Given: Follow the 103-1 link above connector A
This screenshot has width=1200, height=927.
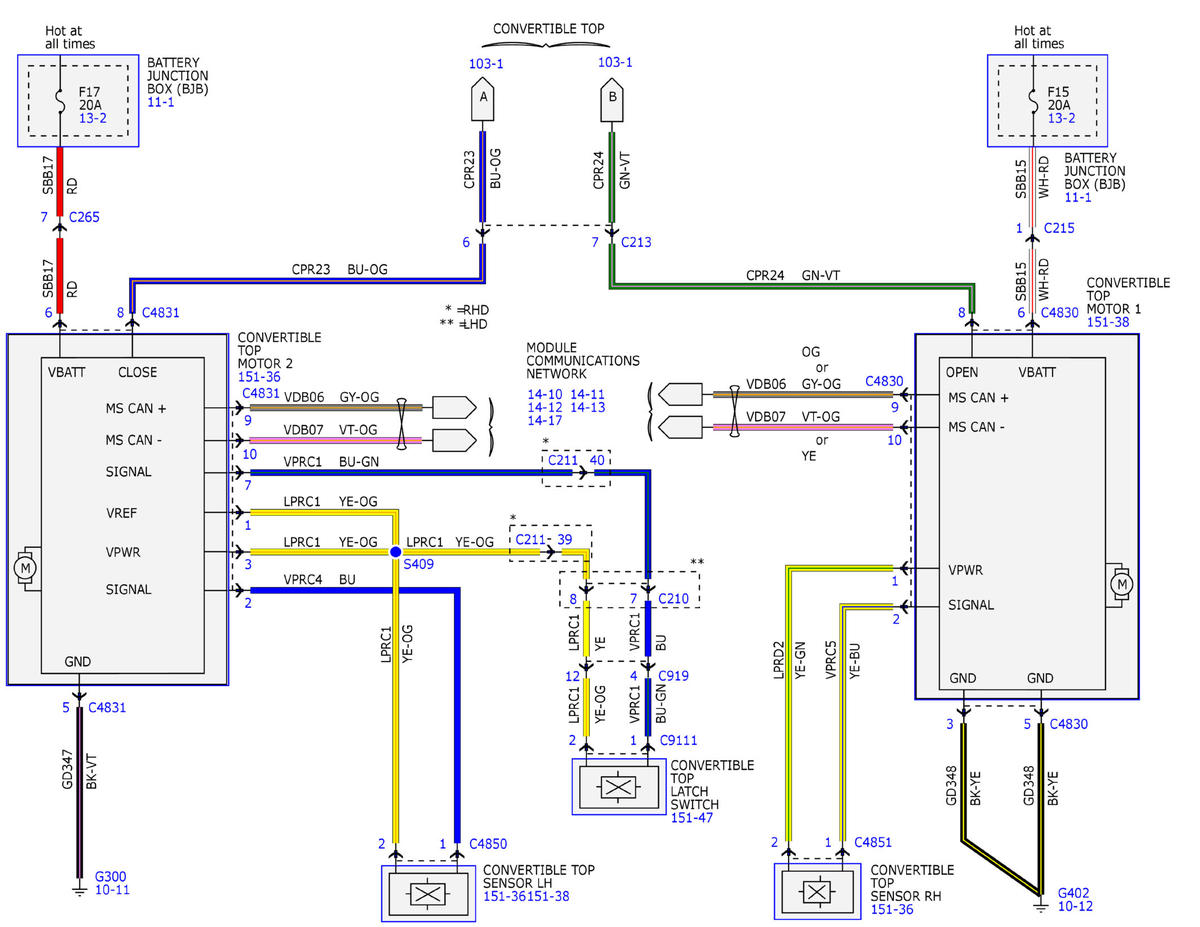Looking at the screenshot, I should pos(486,63).
